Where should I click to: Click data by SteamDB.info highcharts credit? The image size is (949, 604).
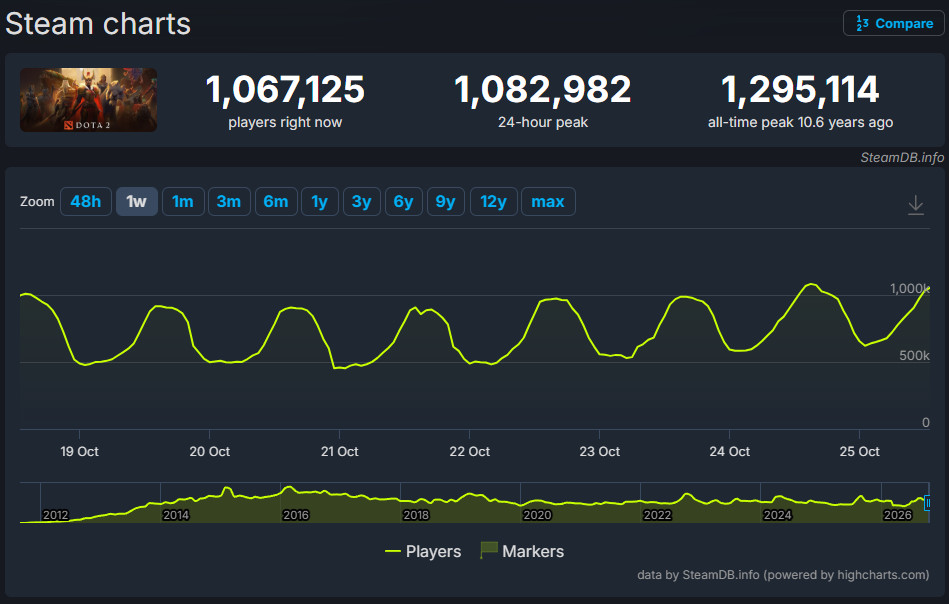pos(783,575)
